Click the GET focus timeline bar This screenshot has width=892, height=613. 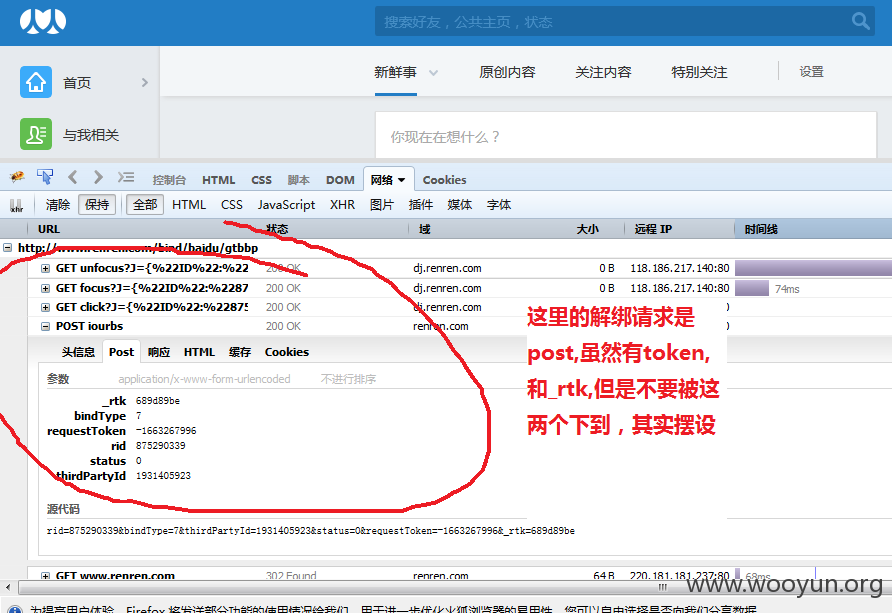coord(751,288)
